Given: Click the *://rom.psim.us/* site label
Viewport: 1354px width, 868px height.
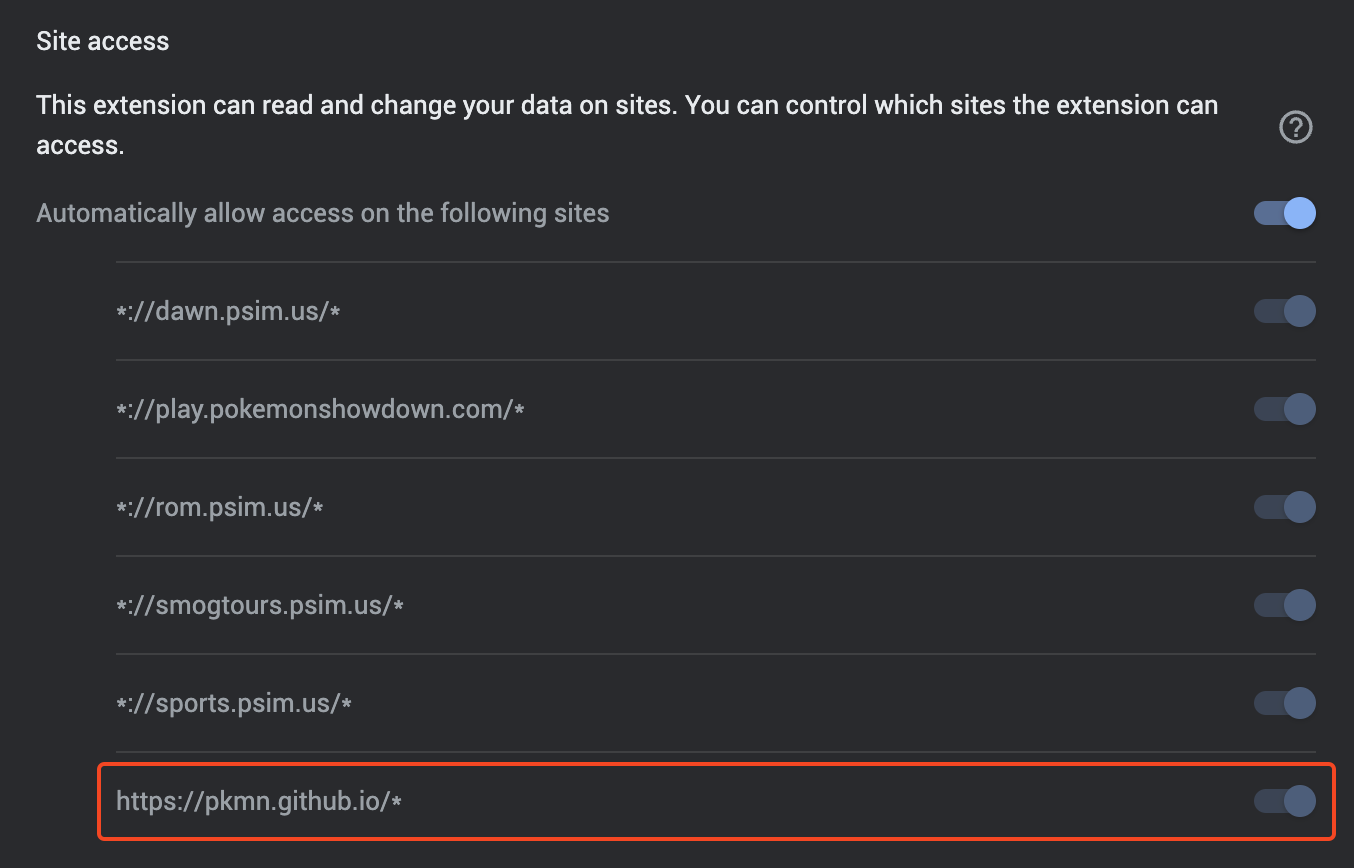Looking at the screenshot, I should (219, 508).
